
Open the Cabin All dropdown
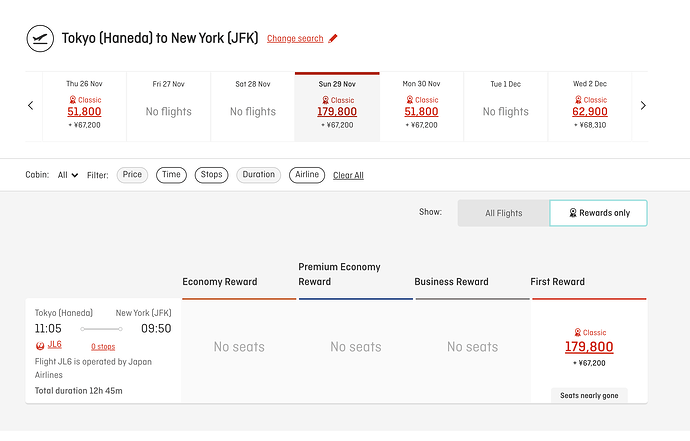68,175
